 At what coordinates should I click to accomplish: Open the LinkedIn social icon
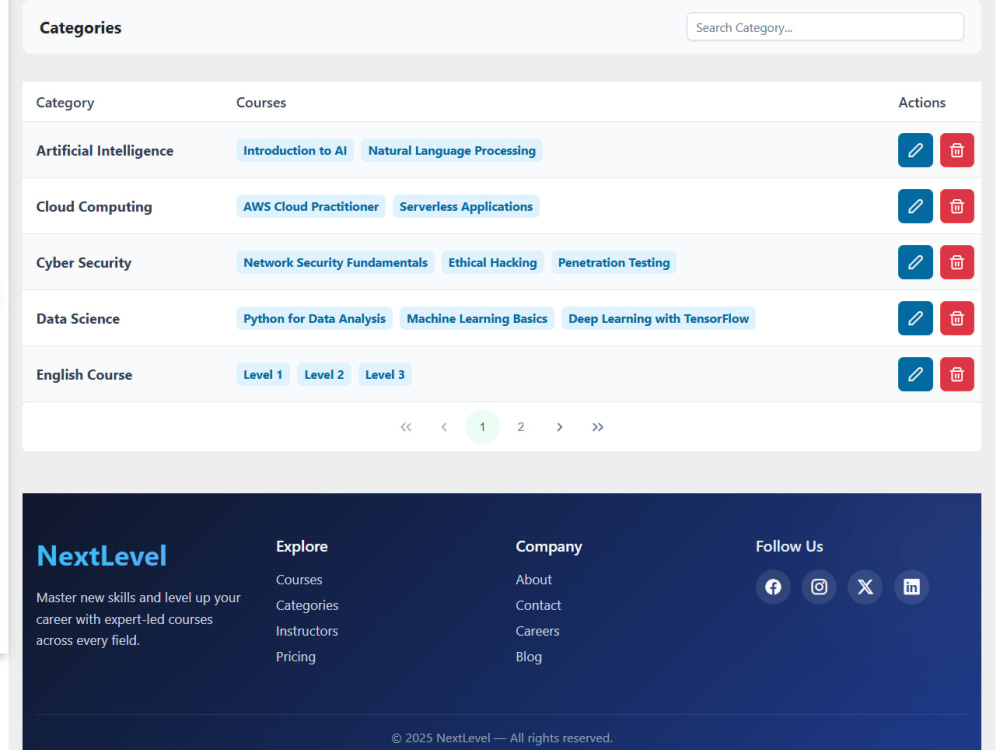tap(911, 587)
